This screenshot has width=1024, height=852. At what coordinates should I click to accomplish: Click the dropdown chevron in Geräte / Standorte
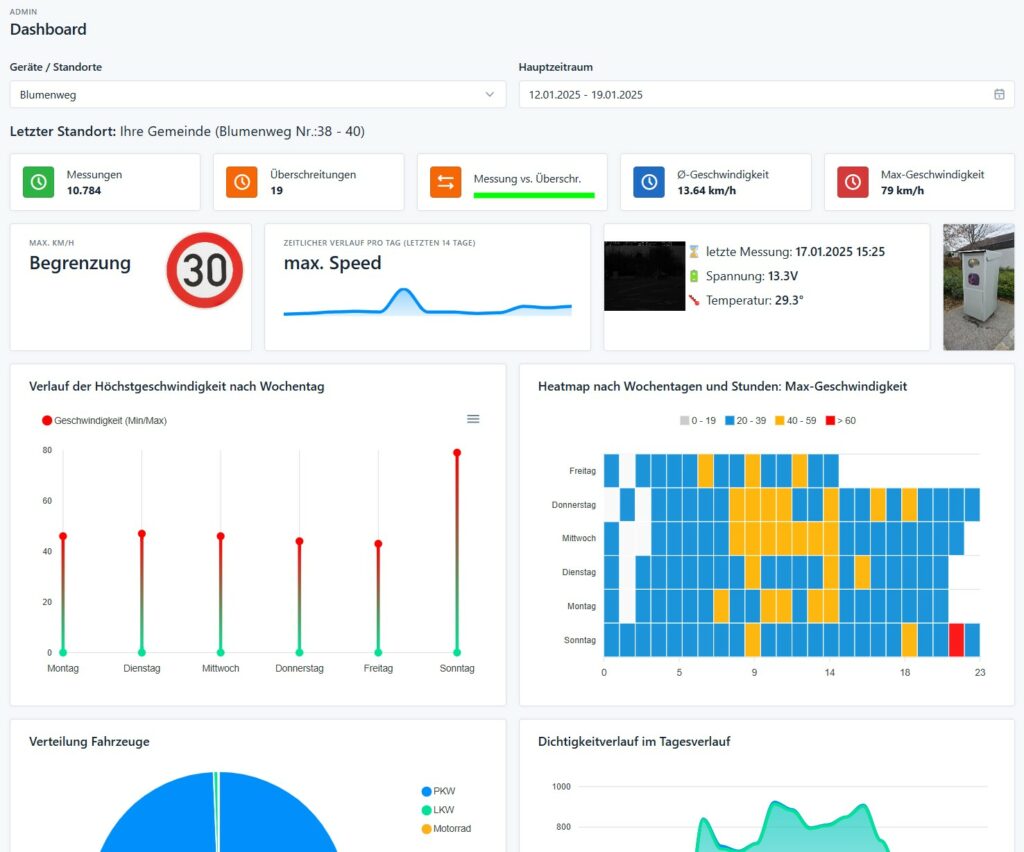(490, 95)
